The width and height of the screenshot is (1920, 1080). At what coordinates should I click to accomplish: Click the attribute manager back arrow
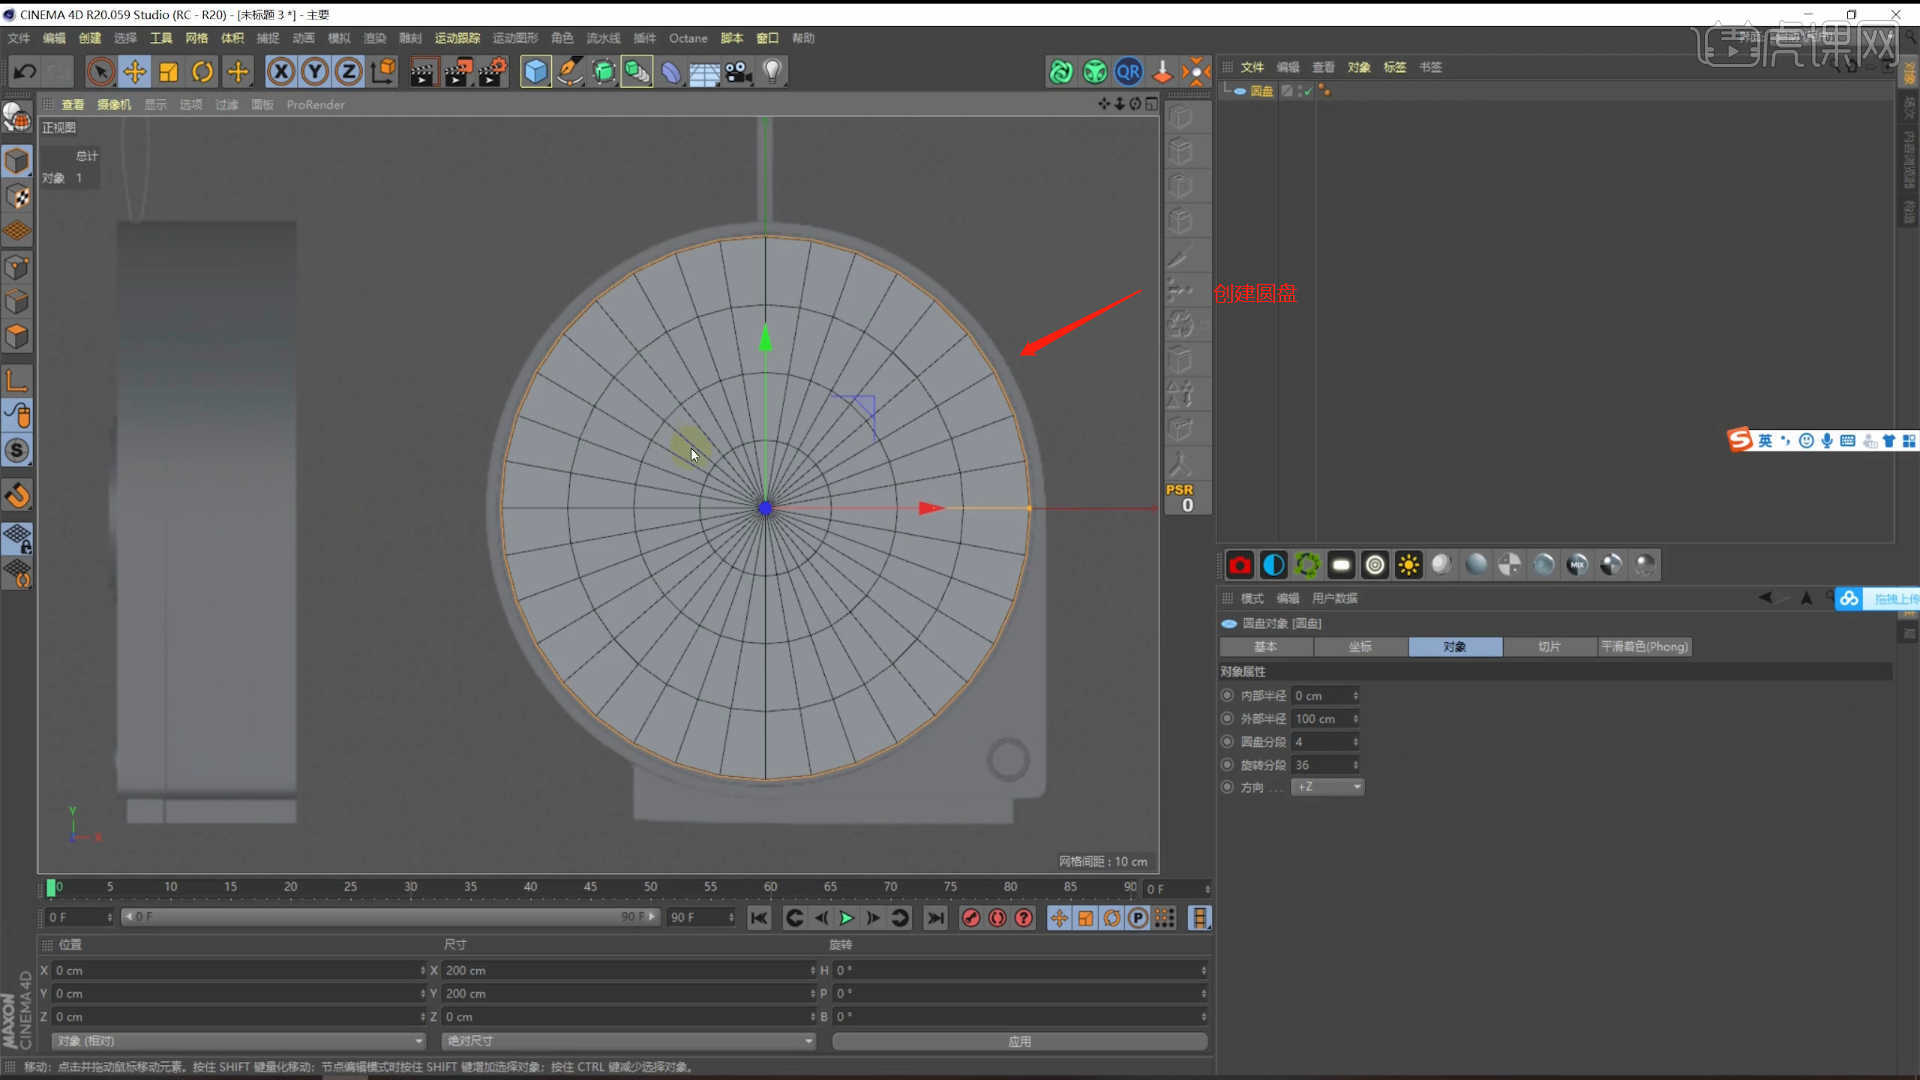click(1764, 598)
